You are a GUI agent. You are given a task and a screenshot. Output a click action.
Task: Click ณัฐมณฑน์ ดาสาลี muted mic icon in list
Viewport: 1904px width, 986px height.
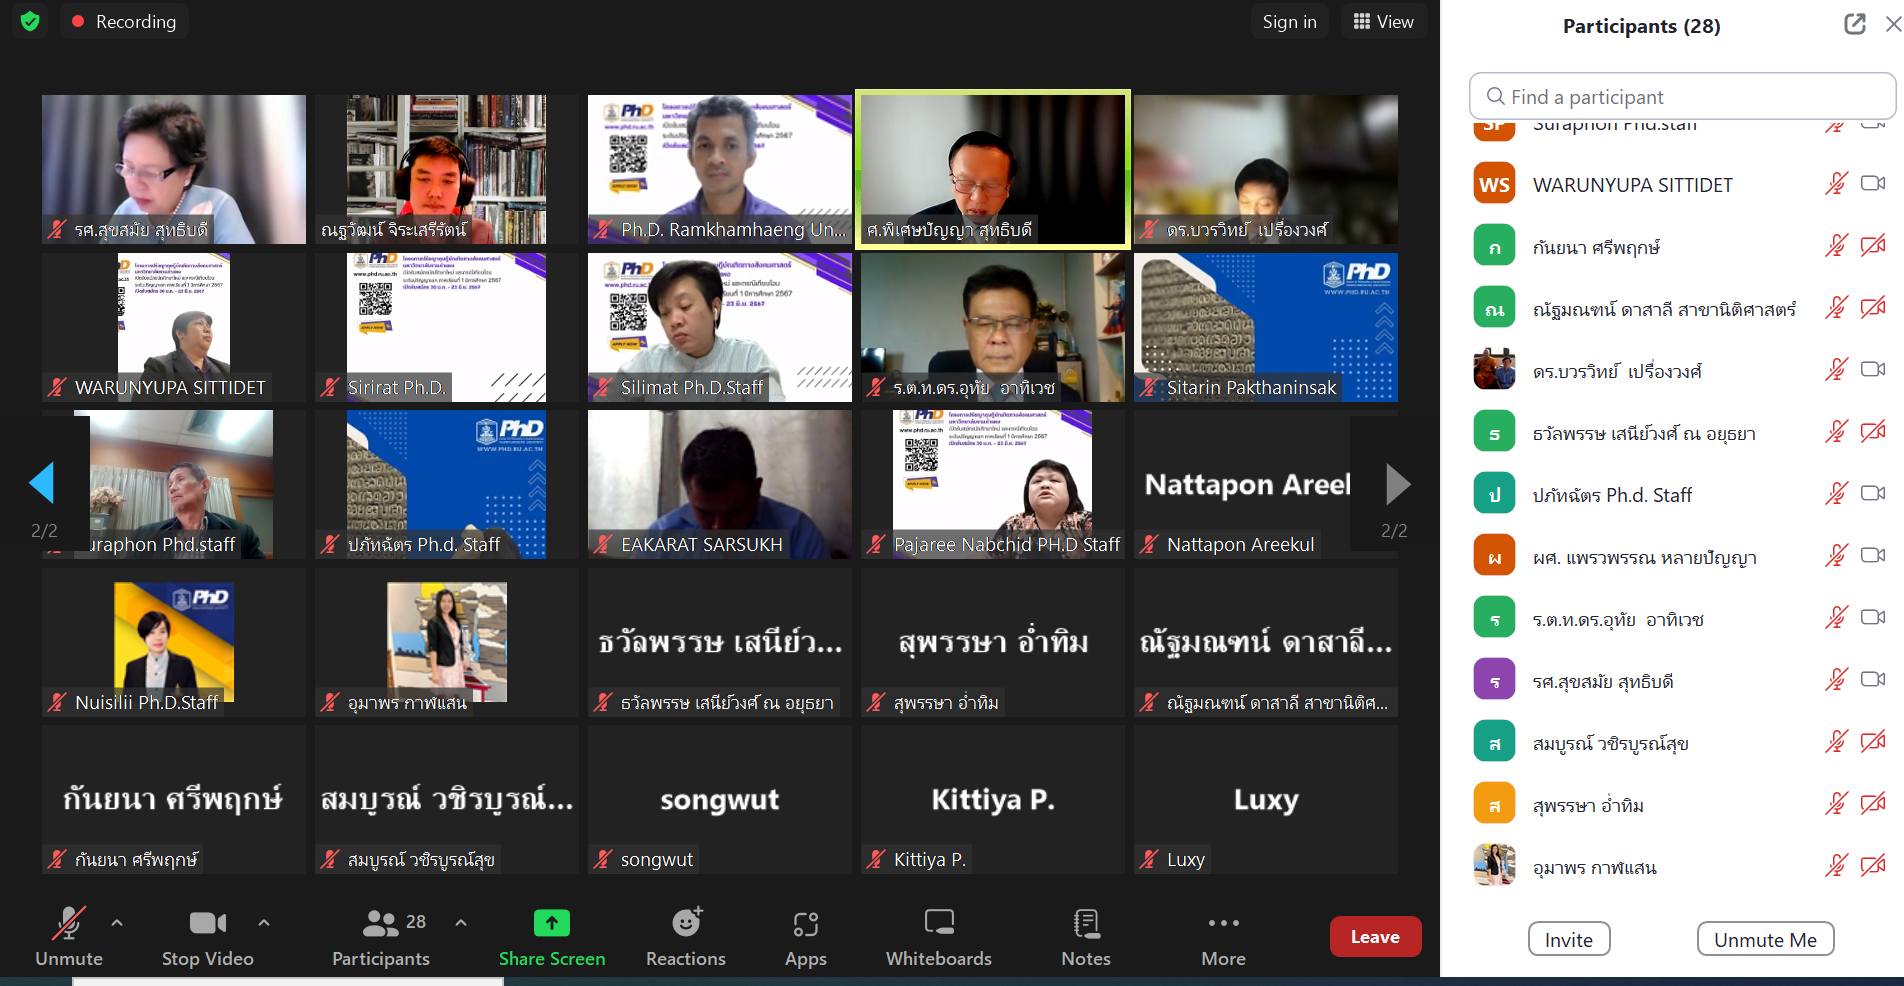click(x=1836, y=308)
